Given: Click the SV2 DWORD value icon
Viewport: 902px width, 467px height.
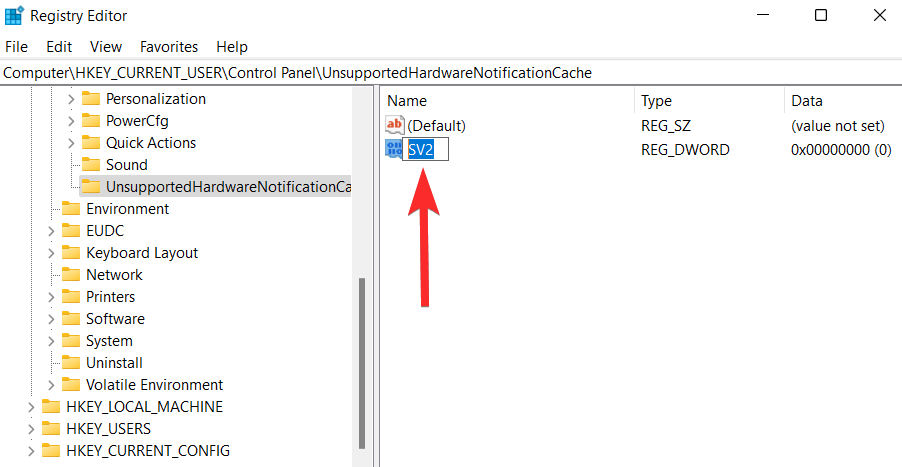Looking at the screenshot, I should (x=394, y=150).
